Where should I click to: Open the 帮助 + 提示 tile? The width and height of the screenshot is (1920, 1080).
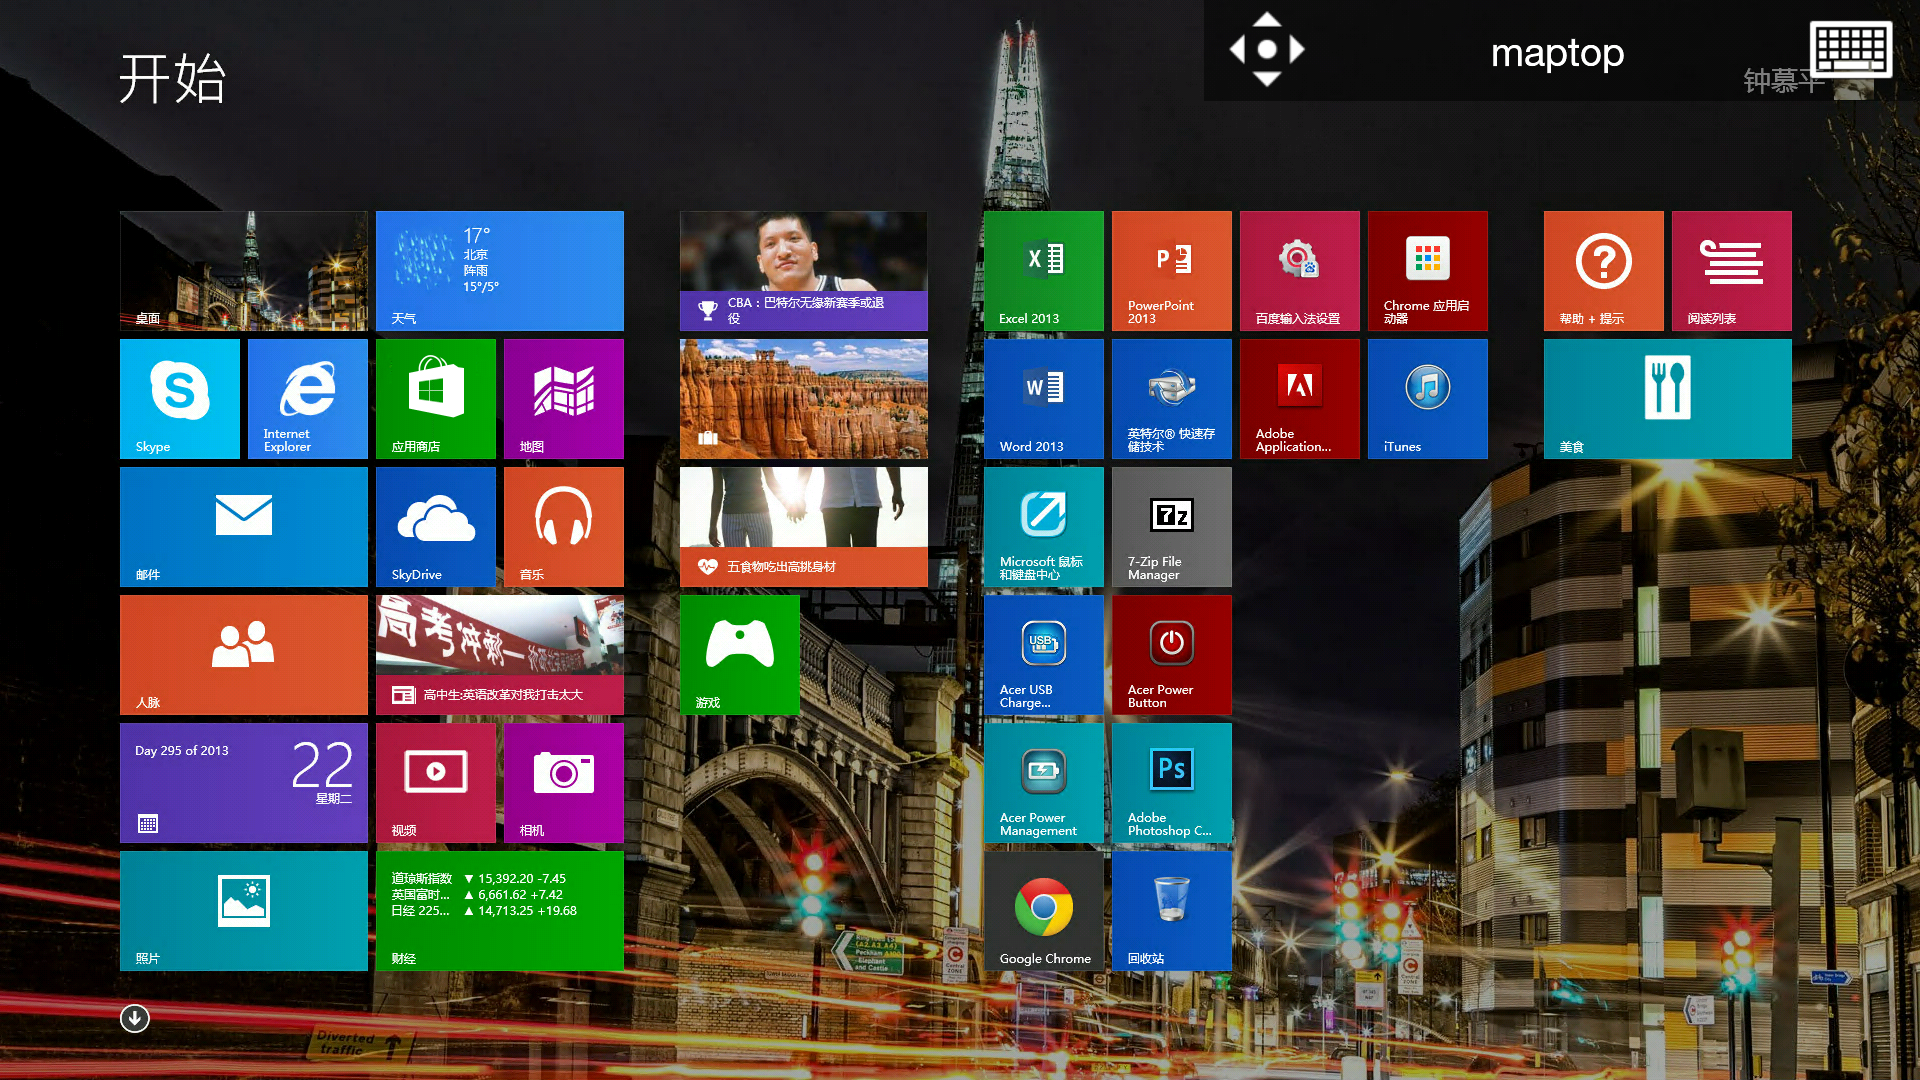(1604, 271)
